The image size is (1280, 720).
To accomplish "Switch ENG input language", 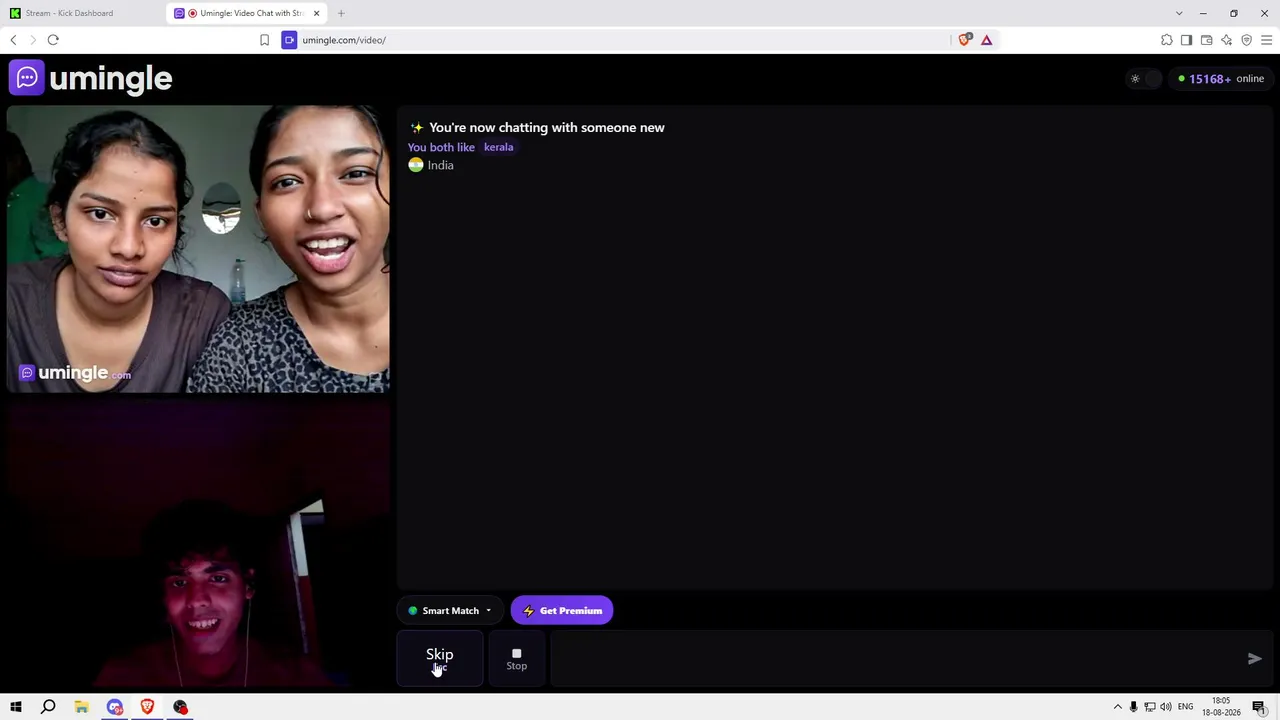I will 1186,707.
